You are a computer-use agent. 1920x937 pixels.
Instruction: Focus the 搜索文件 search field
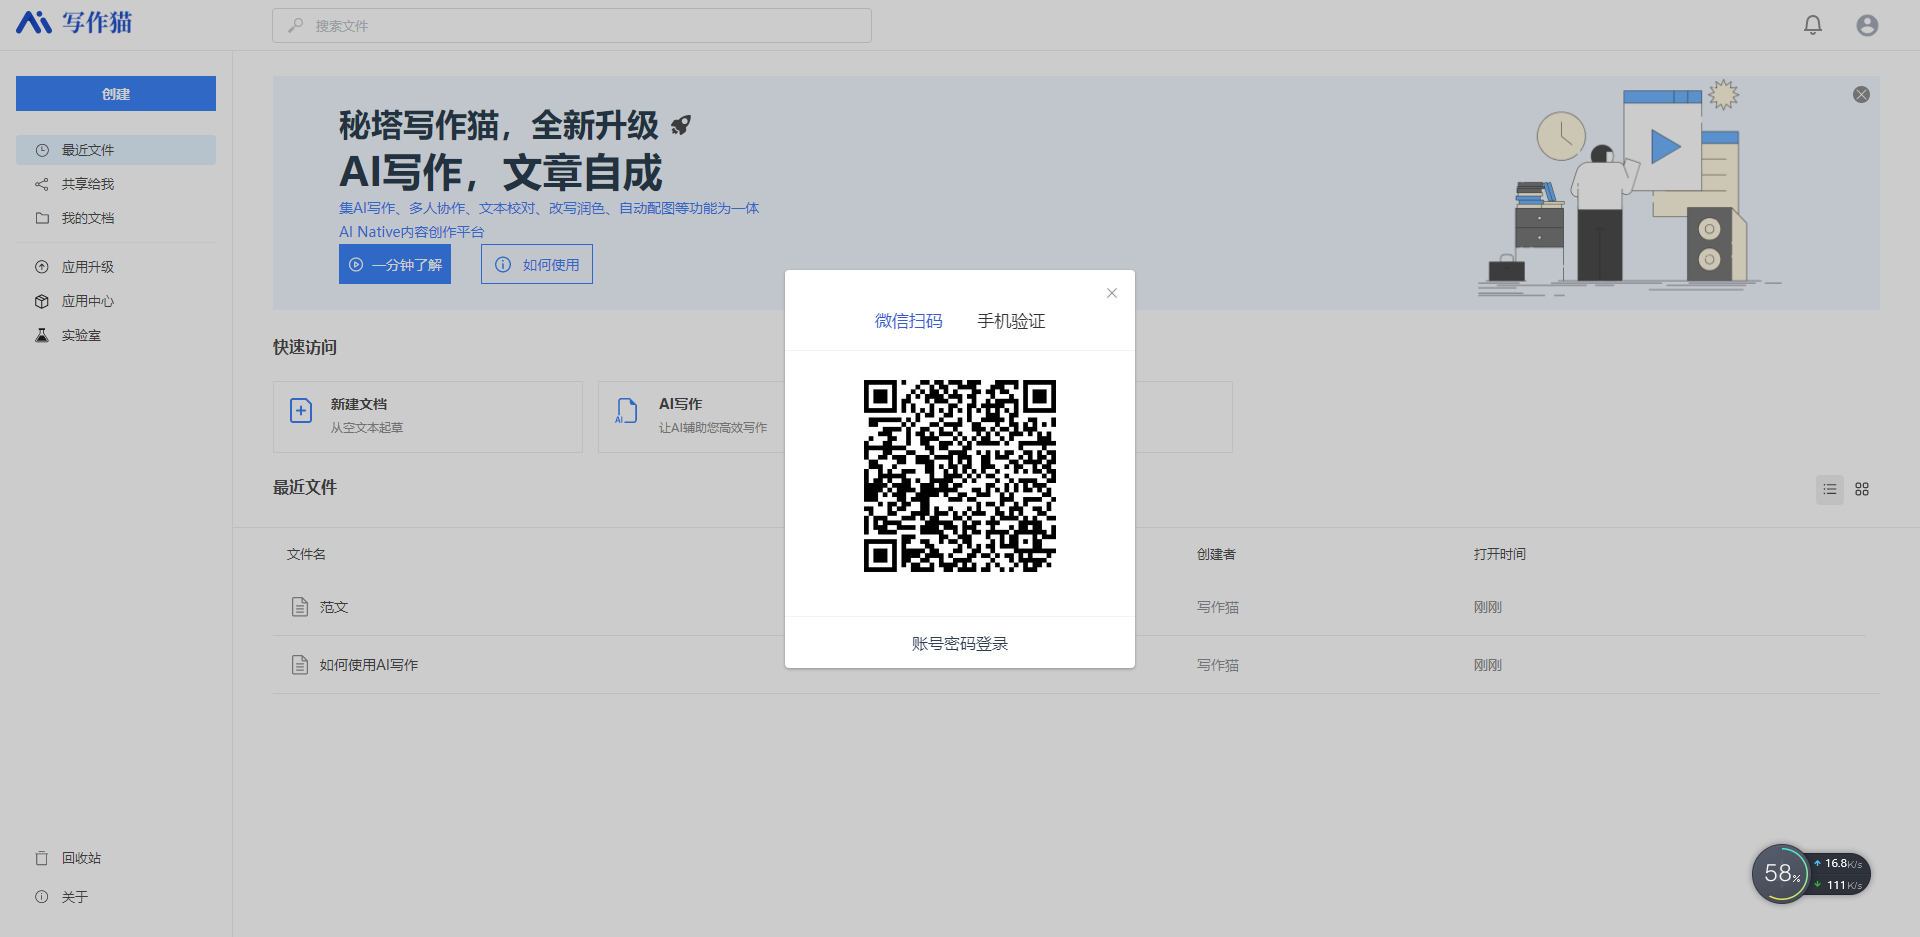coord(572,26)
